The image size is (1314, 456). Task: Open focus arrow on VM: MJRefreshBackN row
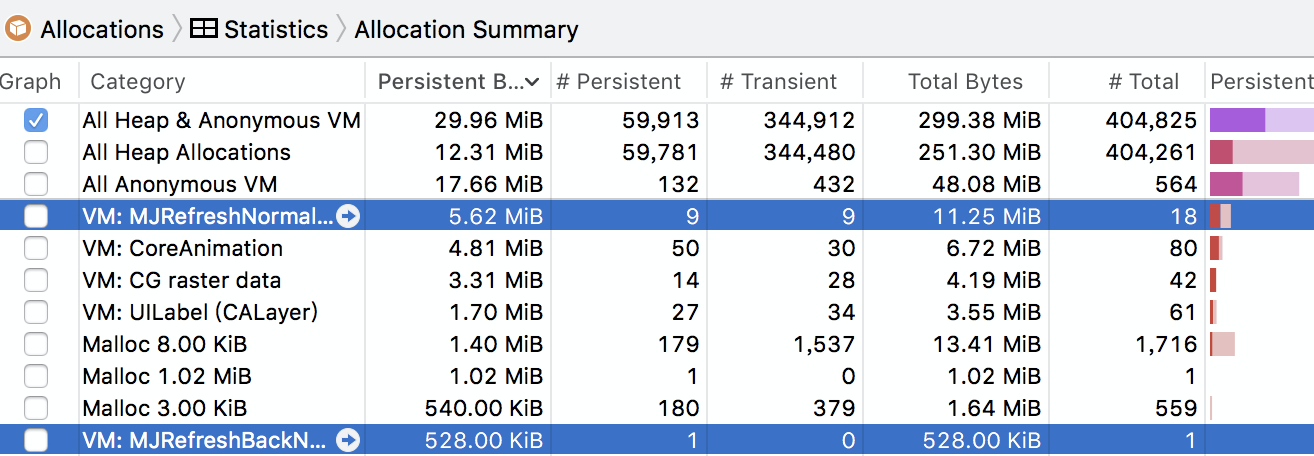pos(348,440)
